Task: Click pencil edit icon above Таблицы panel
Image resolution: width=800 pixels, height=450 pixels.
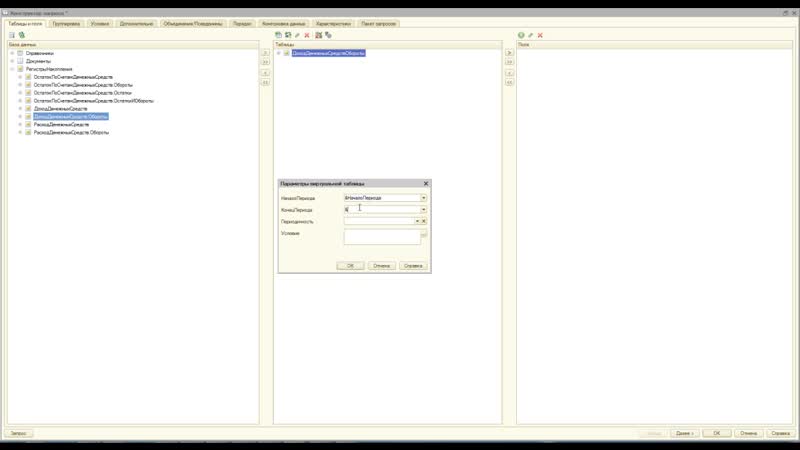Action: [x=297, y=34]
